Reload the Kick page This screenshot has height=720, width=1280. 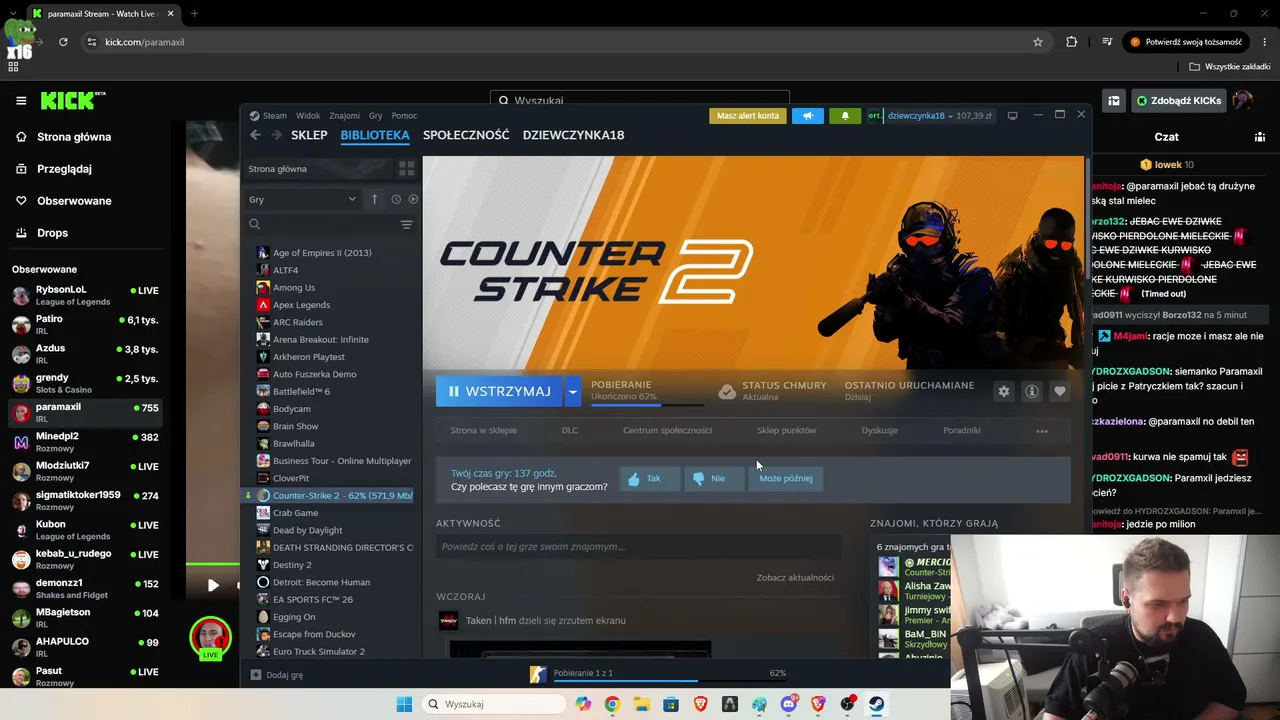[x=63, y=42]
